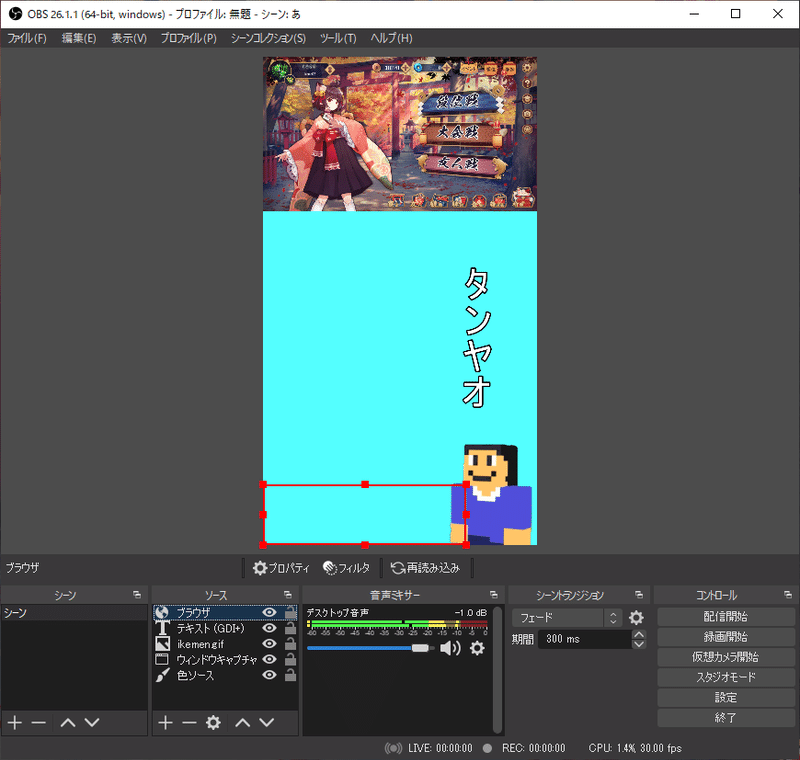Pop out the Scene Transitions dock
The image size is (800, 760).
[639, 595]
